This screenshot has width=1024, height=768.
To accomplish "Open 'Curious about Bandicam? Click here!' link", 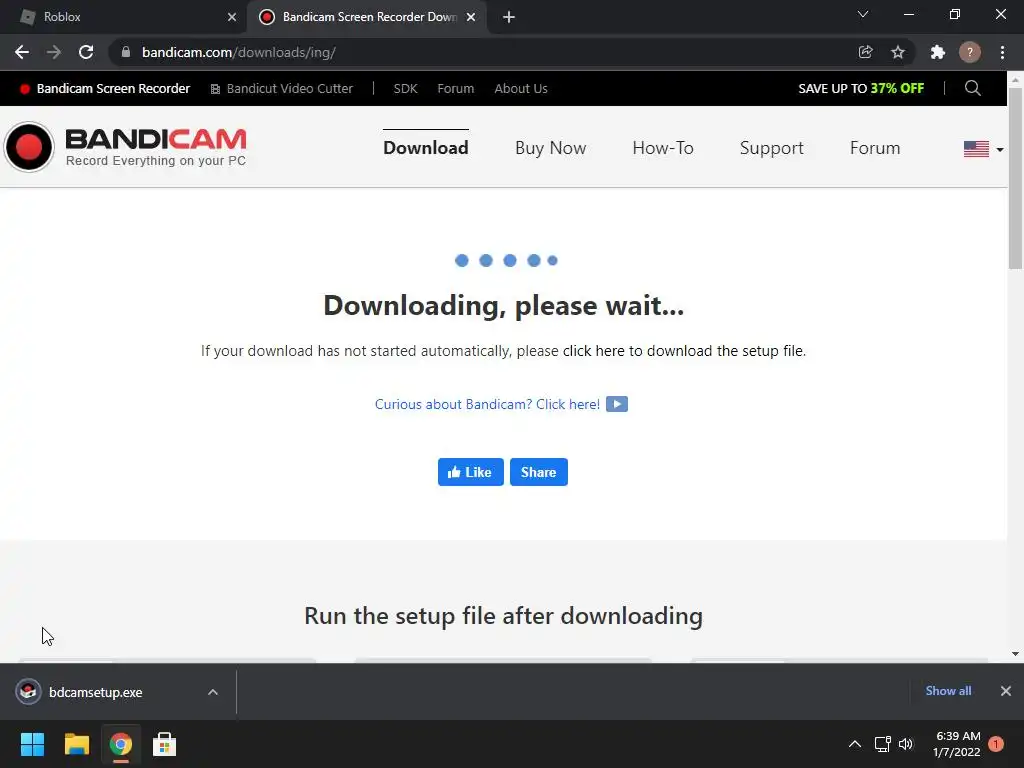I will [x=487, y=404].
